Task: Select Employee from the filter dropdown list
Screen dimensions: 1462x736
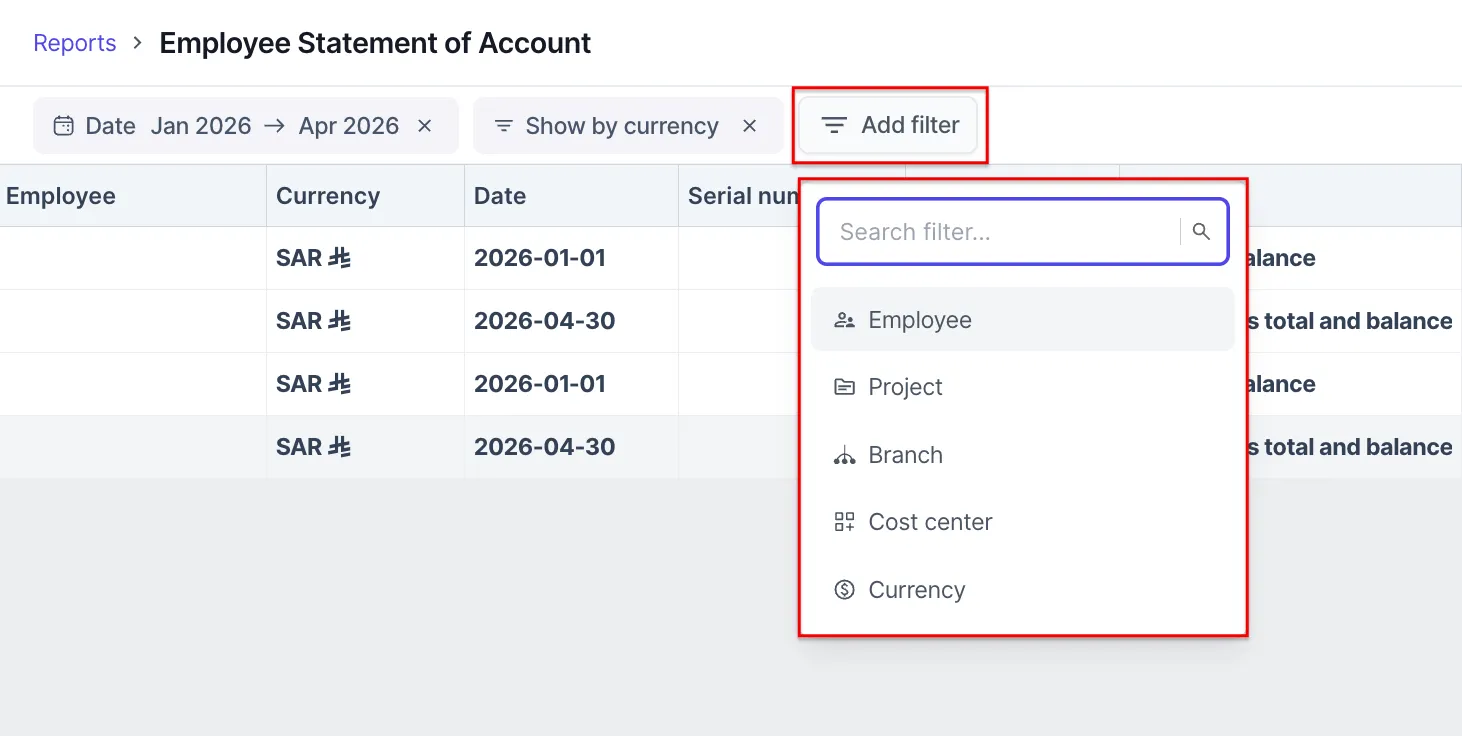Action: pos(920,319)
